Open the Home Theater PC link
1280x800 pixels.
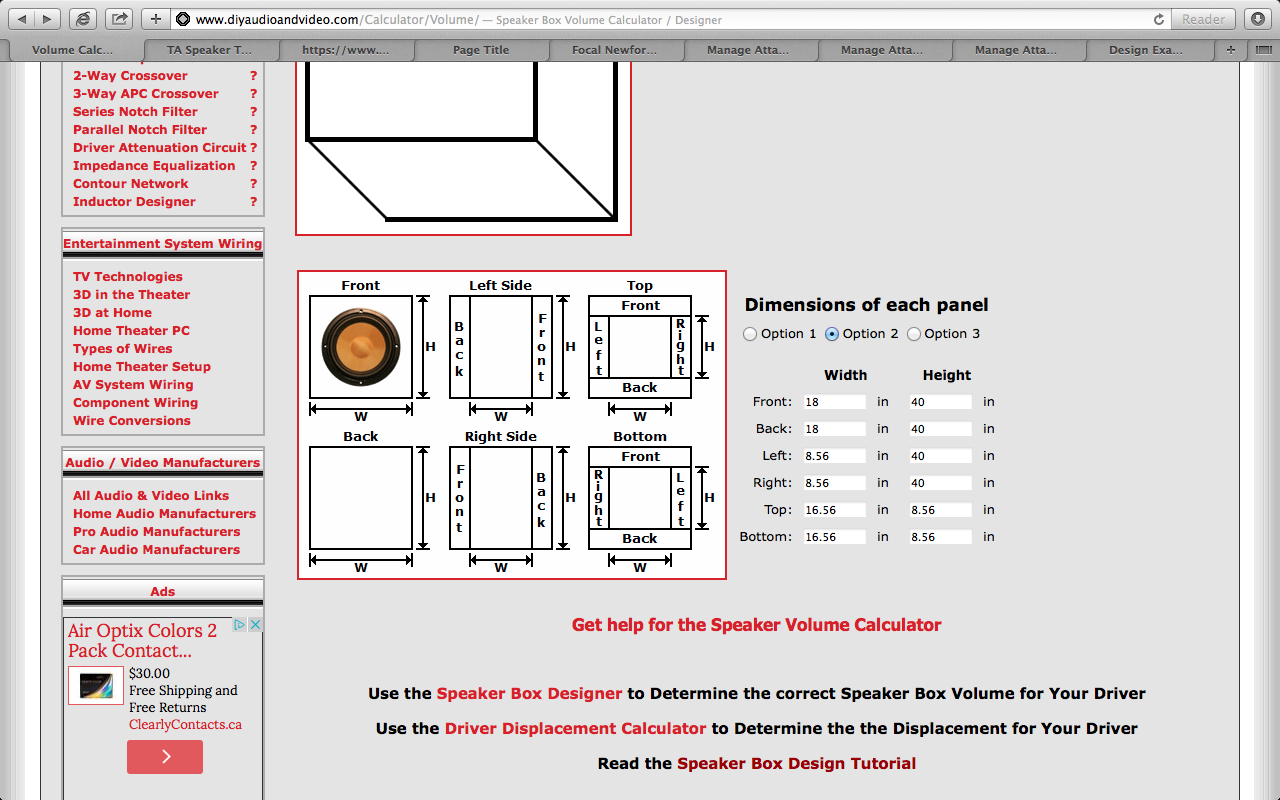click(x=131, y=331)
